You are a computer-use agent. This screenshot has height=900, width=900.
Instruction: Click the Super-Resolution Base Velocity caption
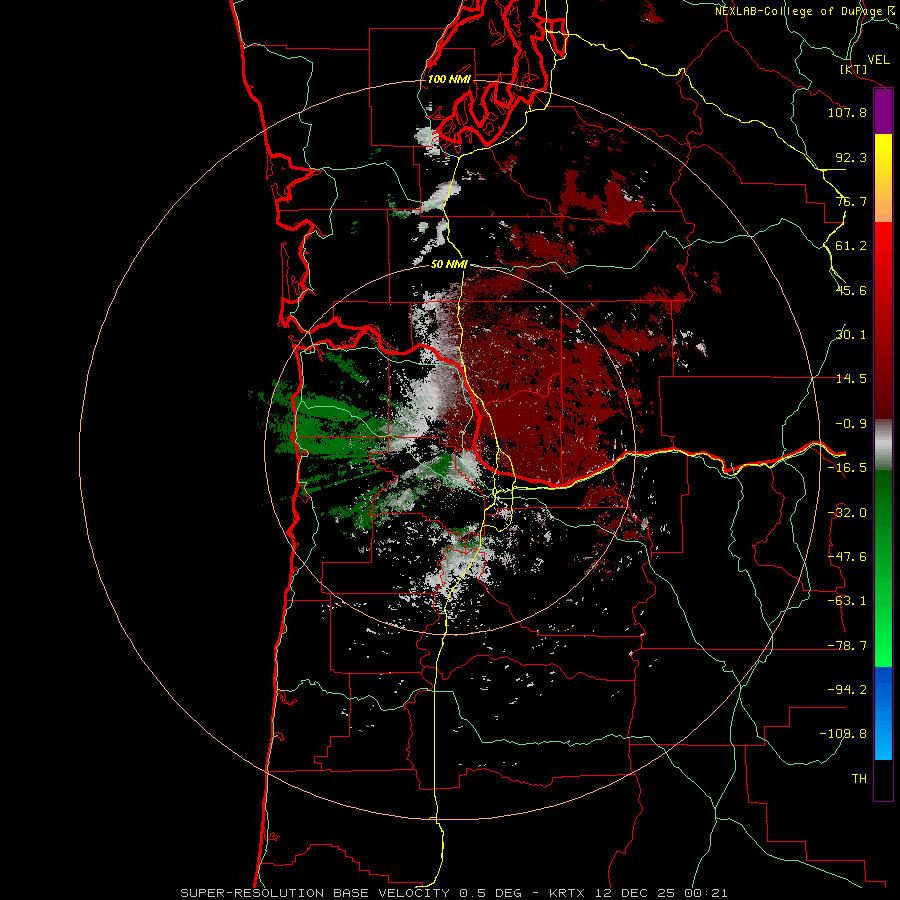pos(454,893)
